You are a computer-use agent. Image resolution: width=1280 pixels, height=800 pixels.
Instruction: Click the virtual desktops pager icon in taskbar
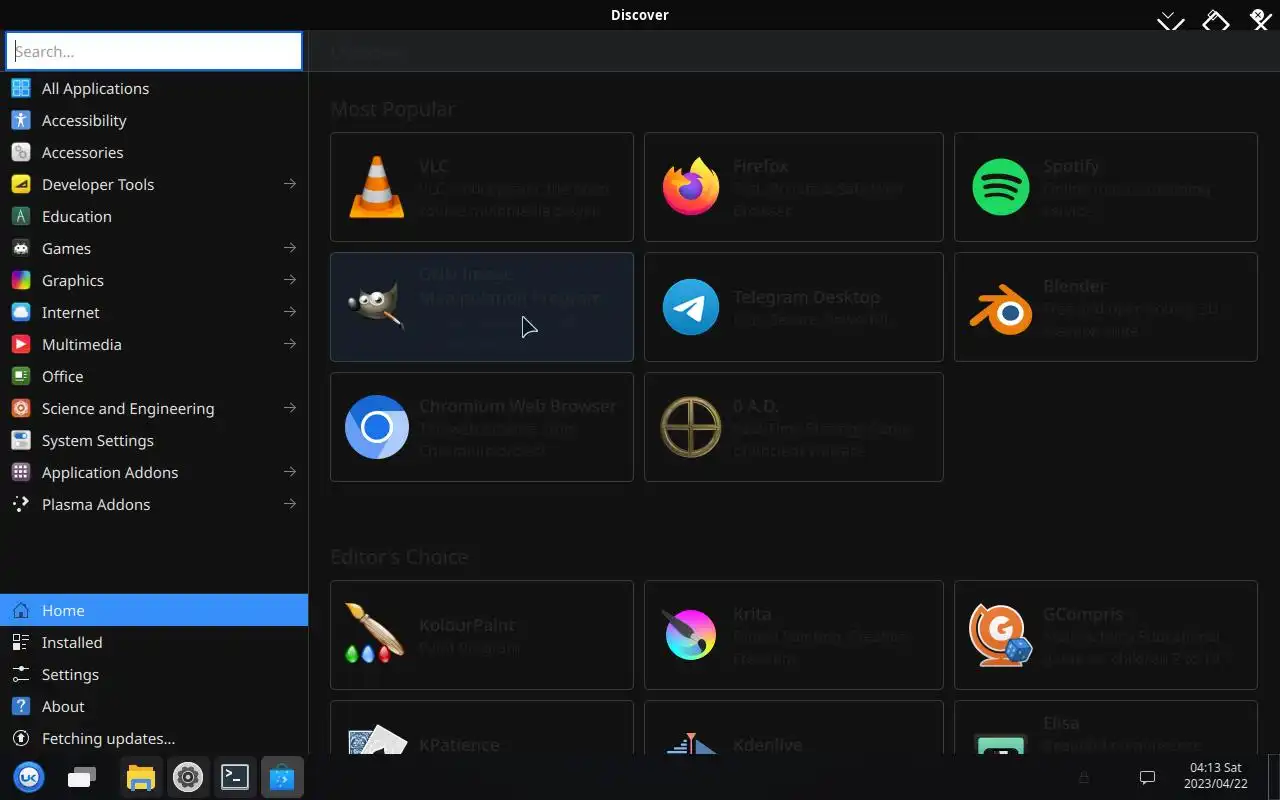click(x=82, y=777)
